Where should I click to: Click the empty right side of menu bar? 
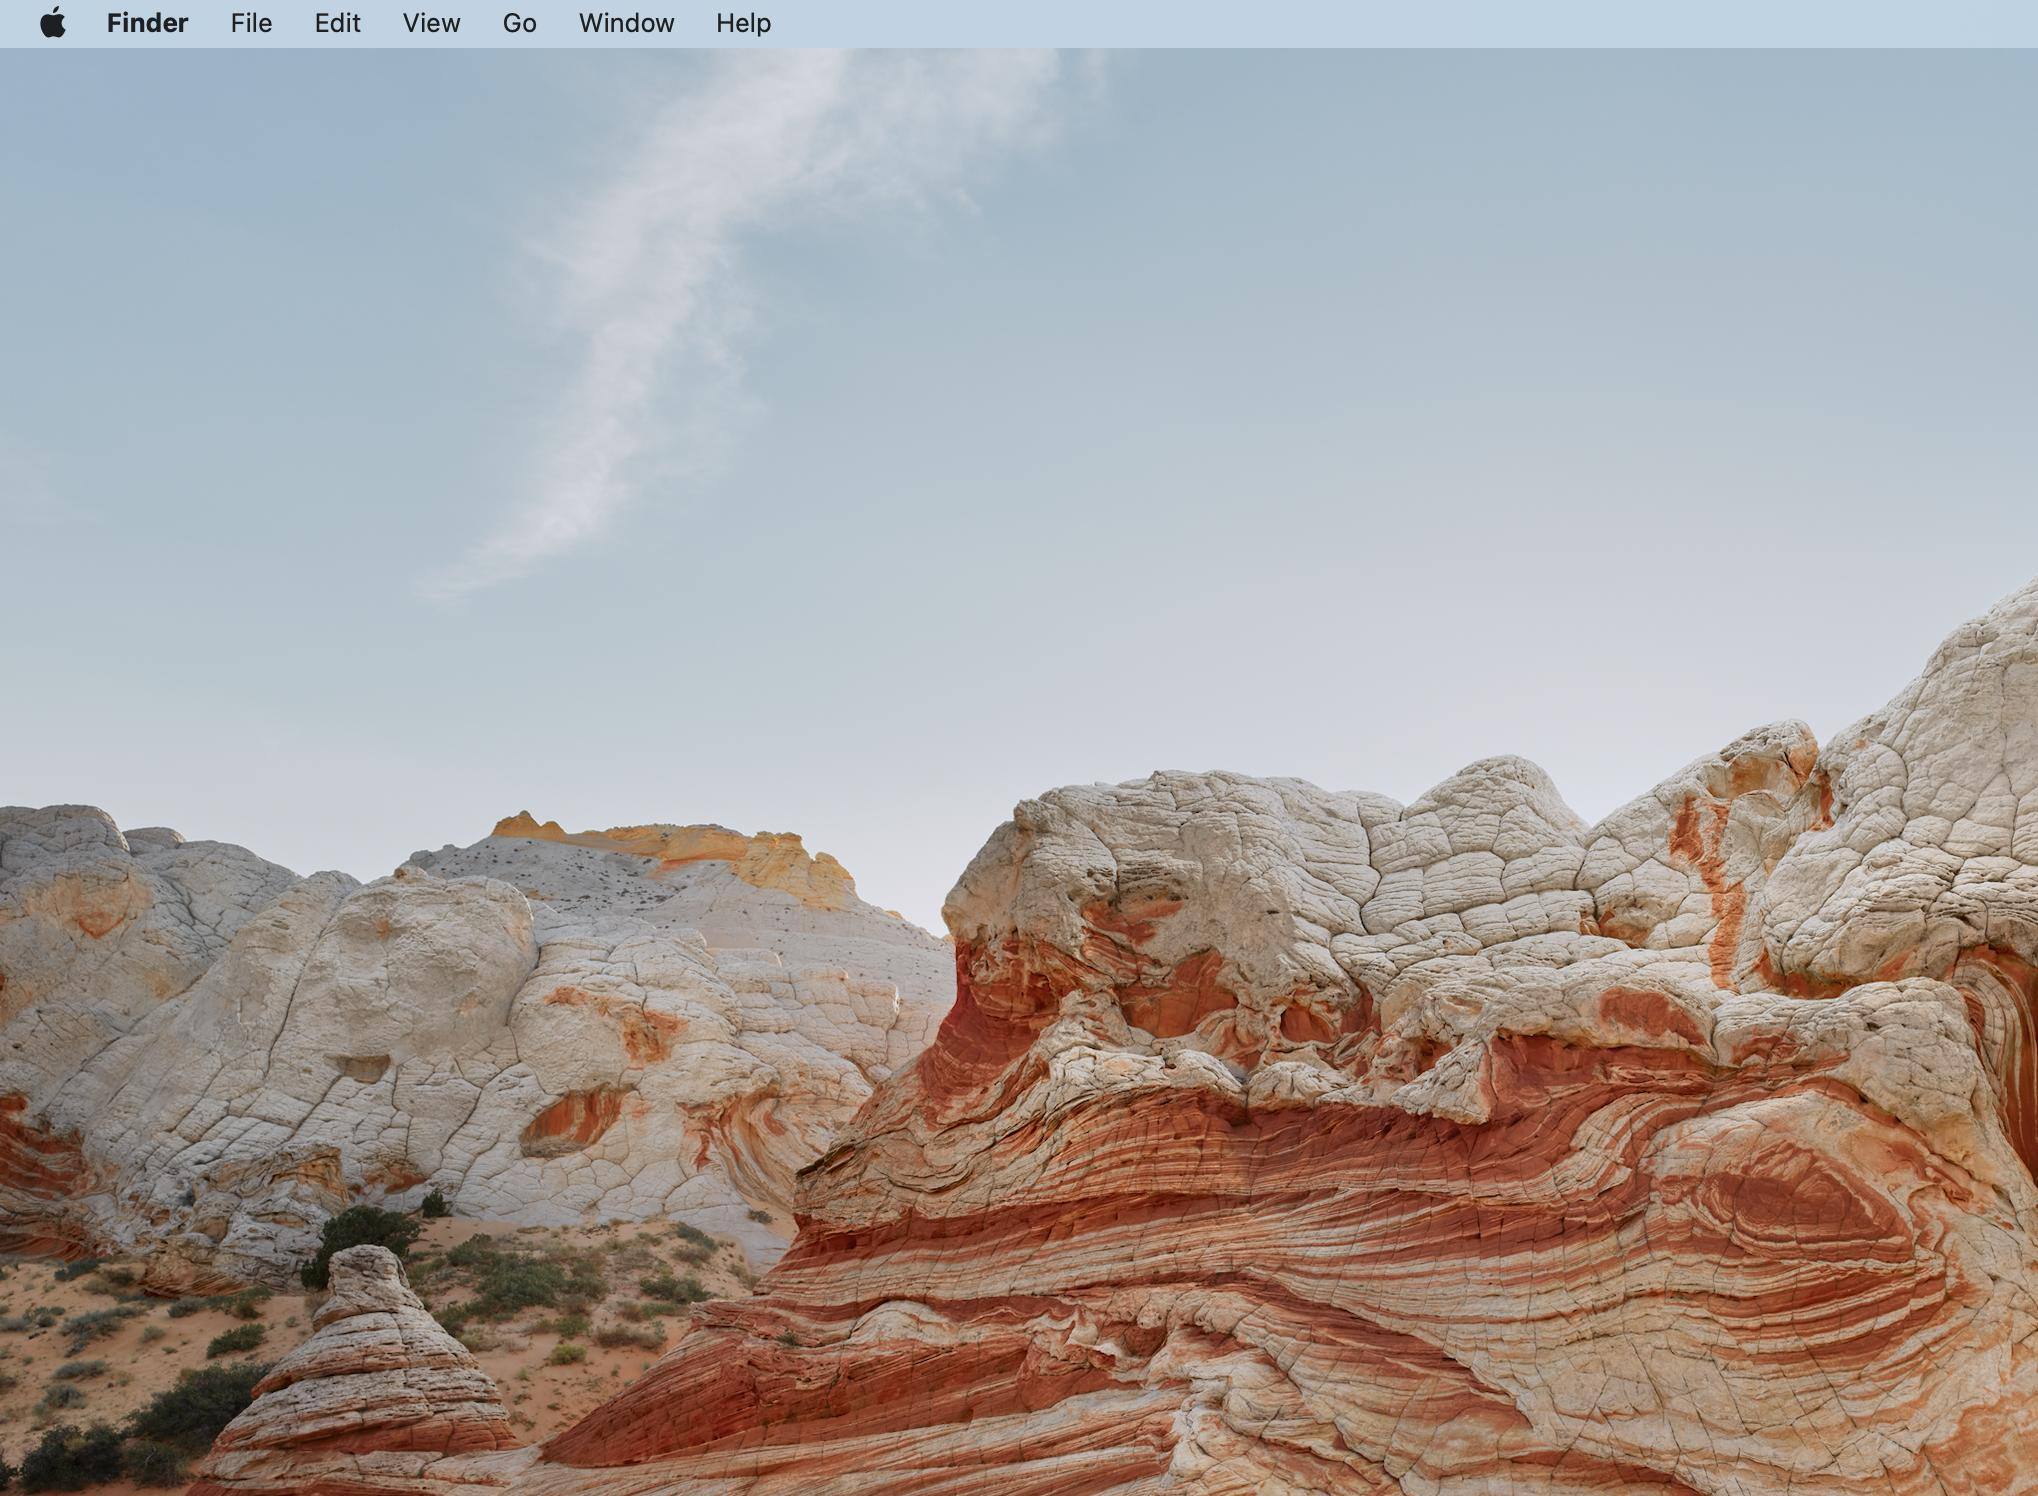(x=1500, y=23)
